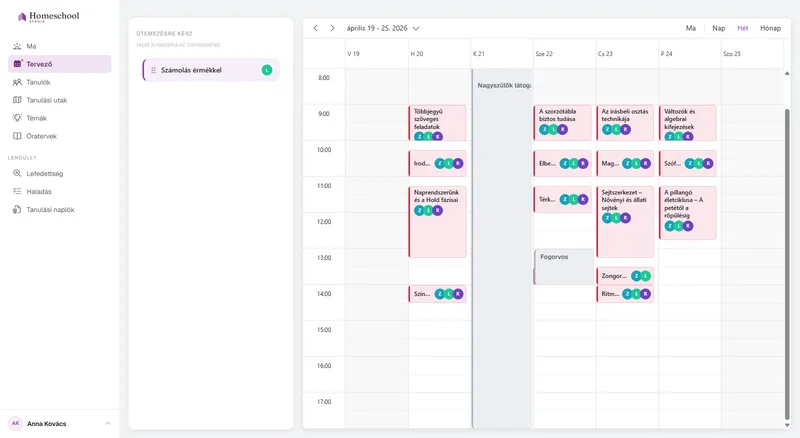Image resolution: width=800 pixels, height=438 pixels.
Task: Open Tanulási utak map icon
Action: (17, 100)
